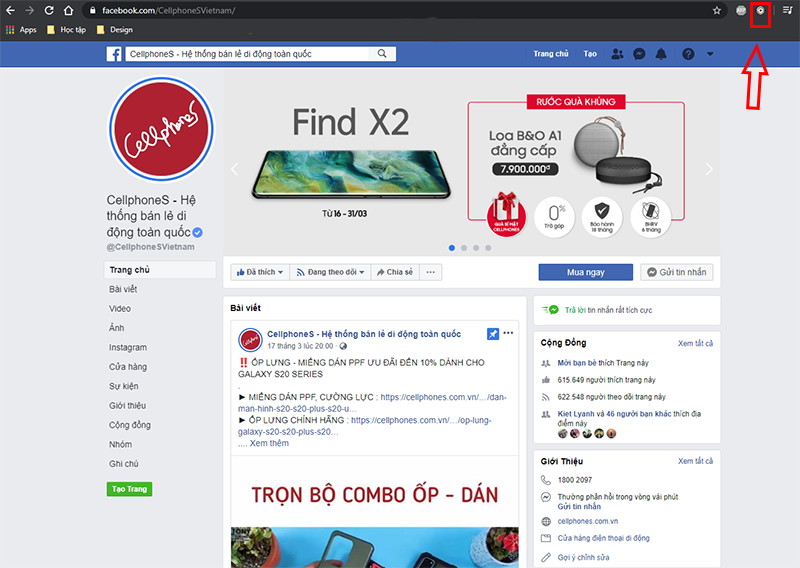Open Sự kiện section in sidebar
800x568 pixels.
coord(123,386)
